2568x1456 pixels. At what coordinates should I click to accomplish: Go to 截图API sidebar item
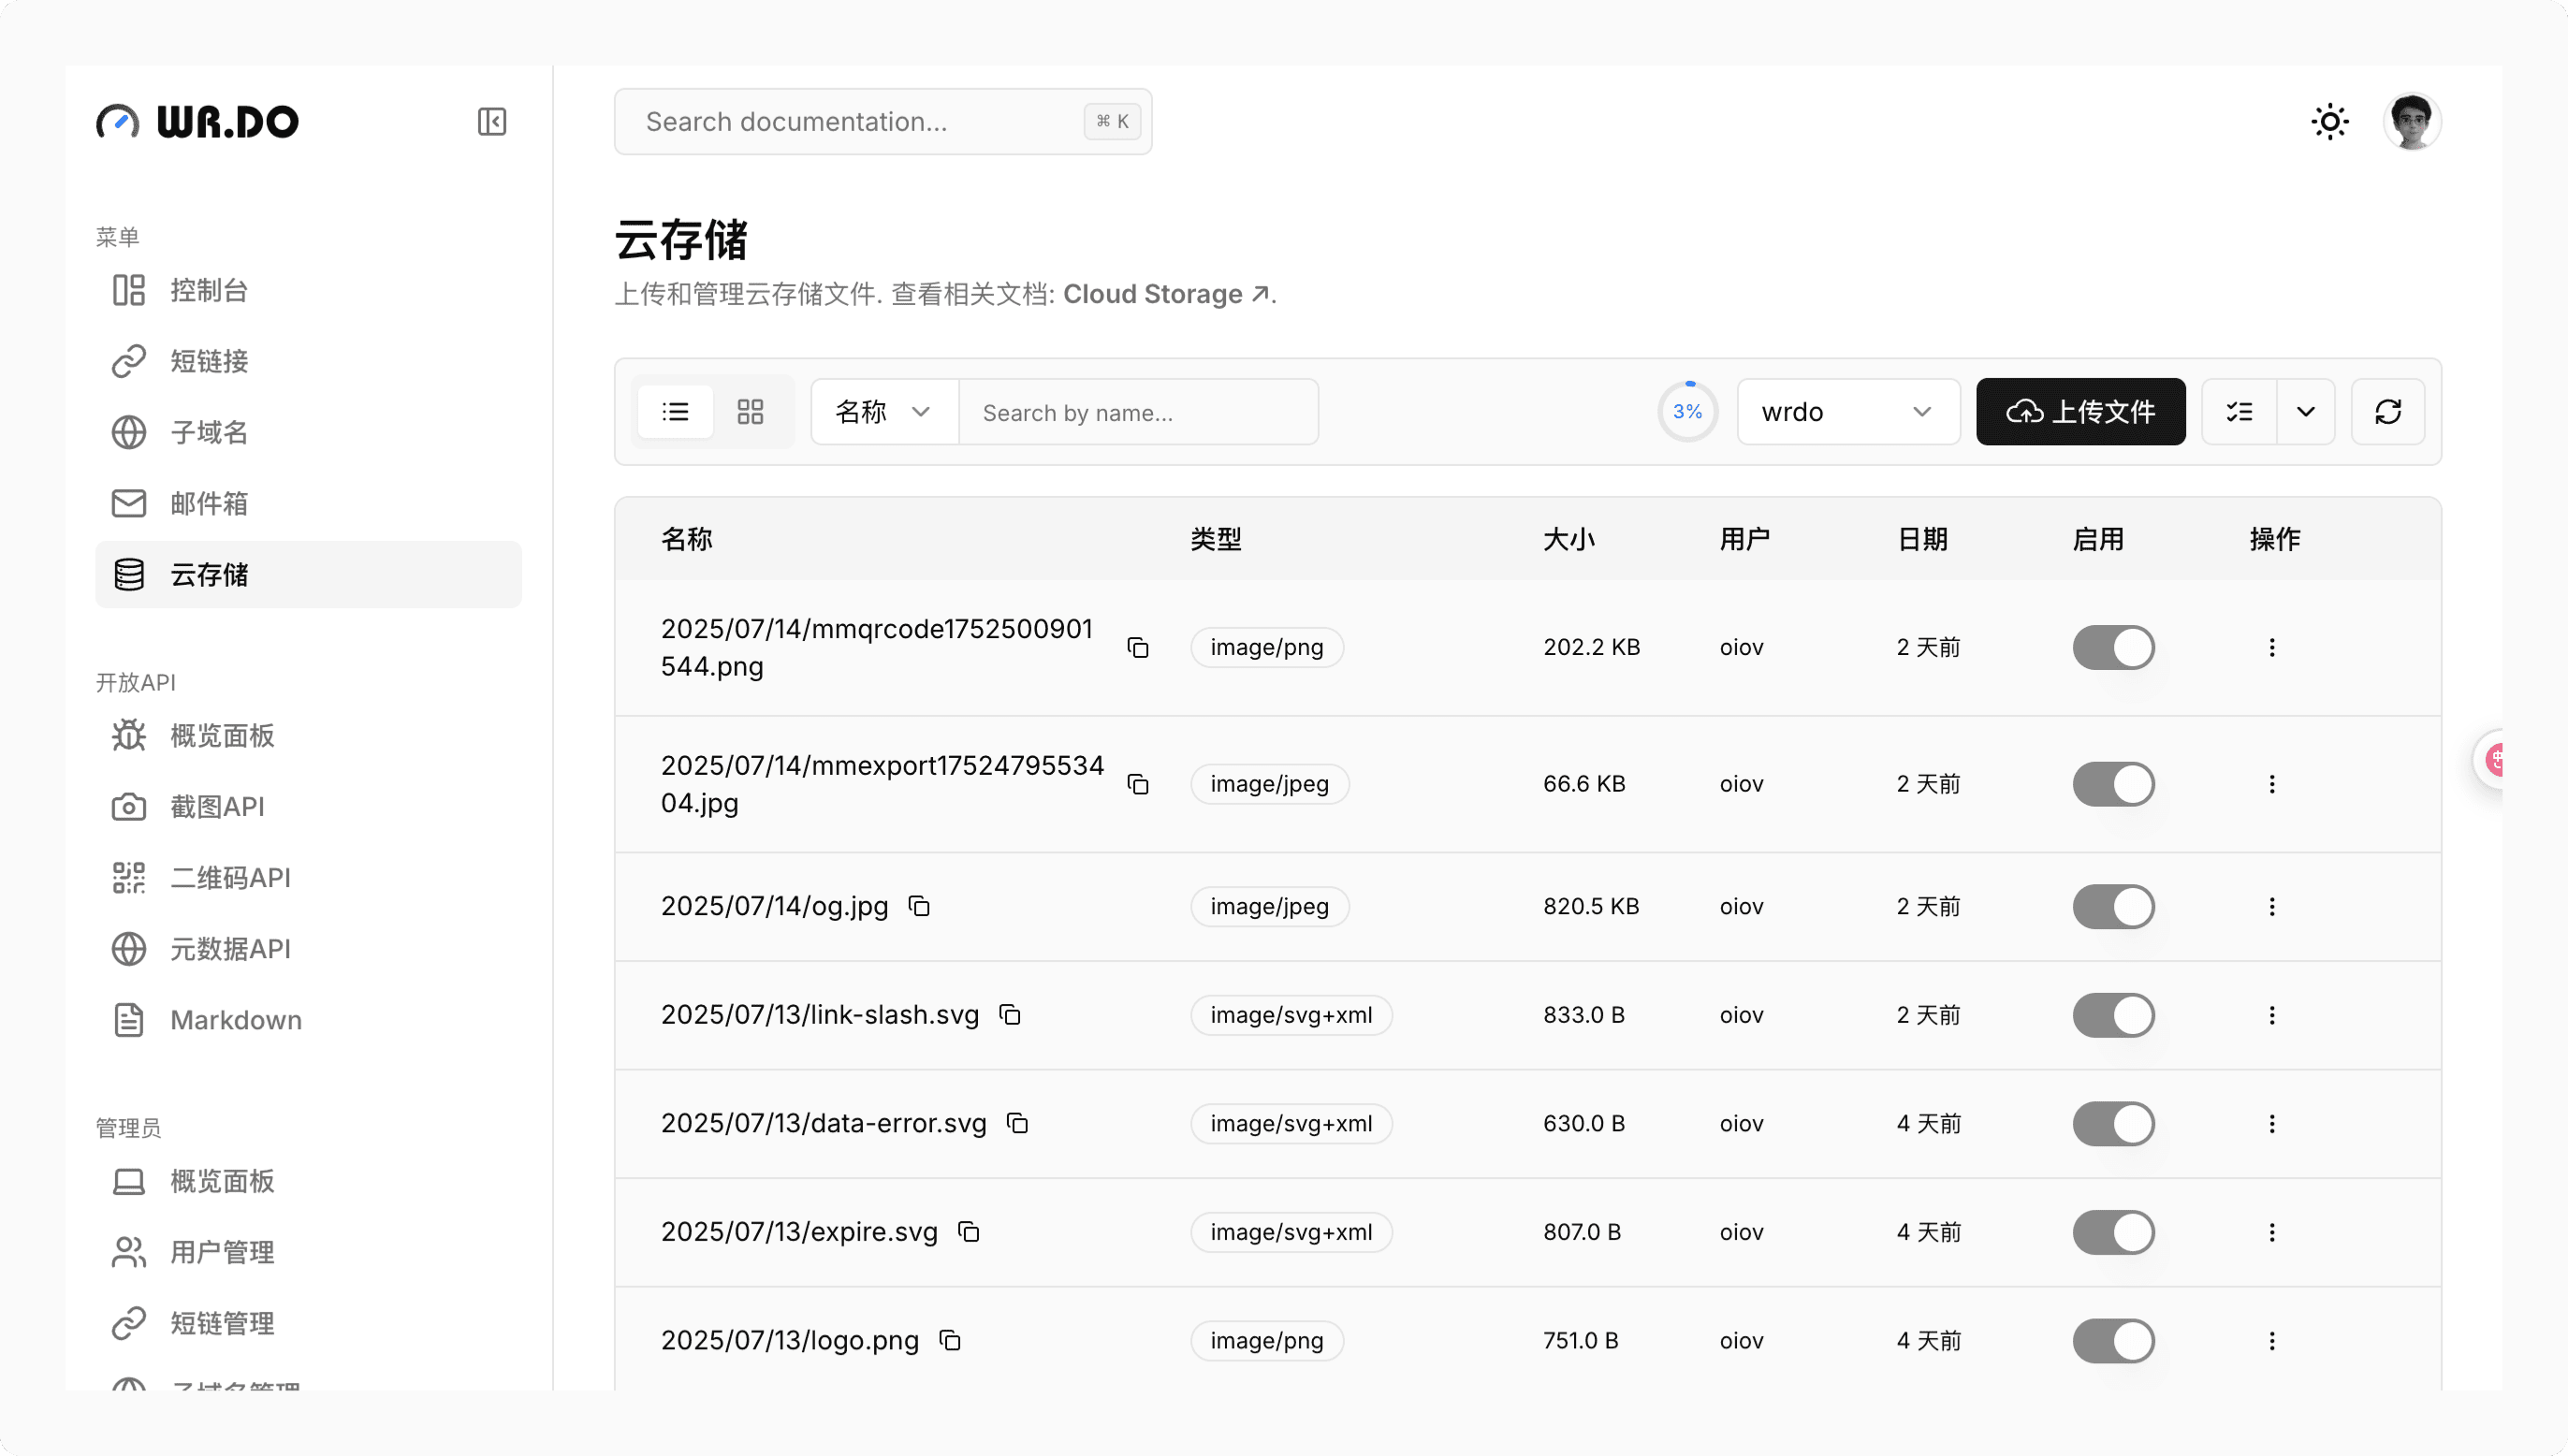217,806
